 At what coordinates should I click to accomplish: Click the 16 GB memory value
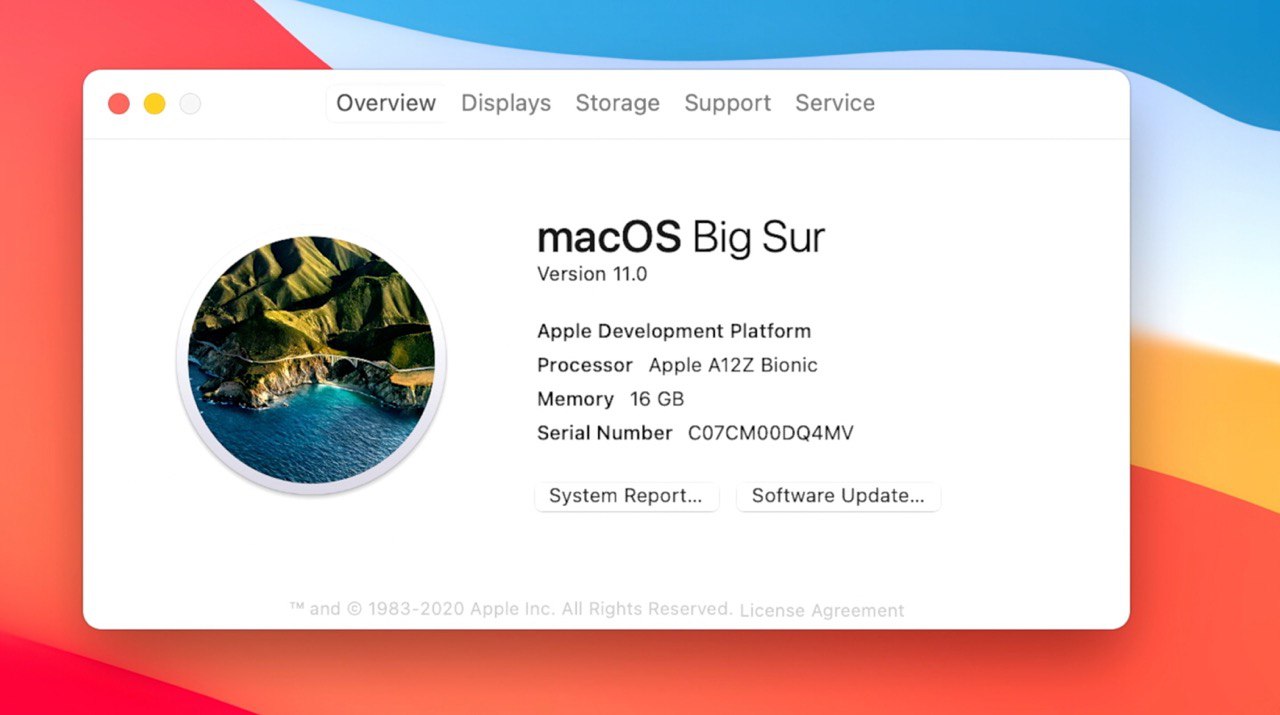coord(657,399)
